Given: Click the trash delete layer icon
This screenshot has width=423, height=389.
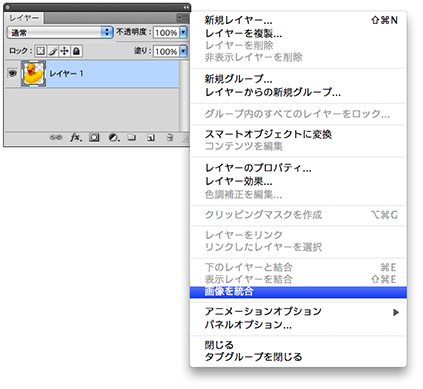Looking at the screenshot, I should pyautogui.click(x=170, y=137).
